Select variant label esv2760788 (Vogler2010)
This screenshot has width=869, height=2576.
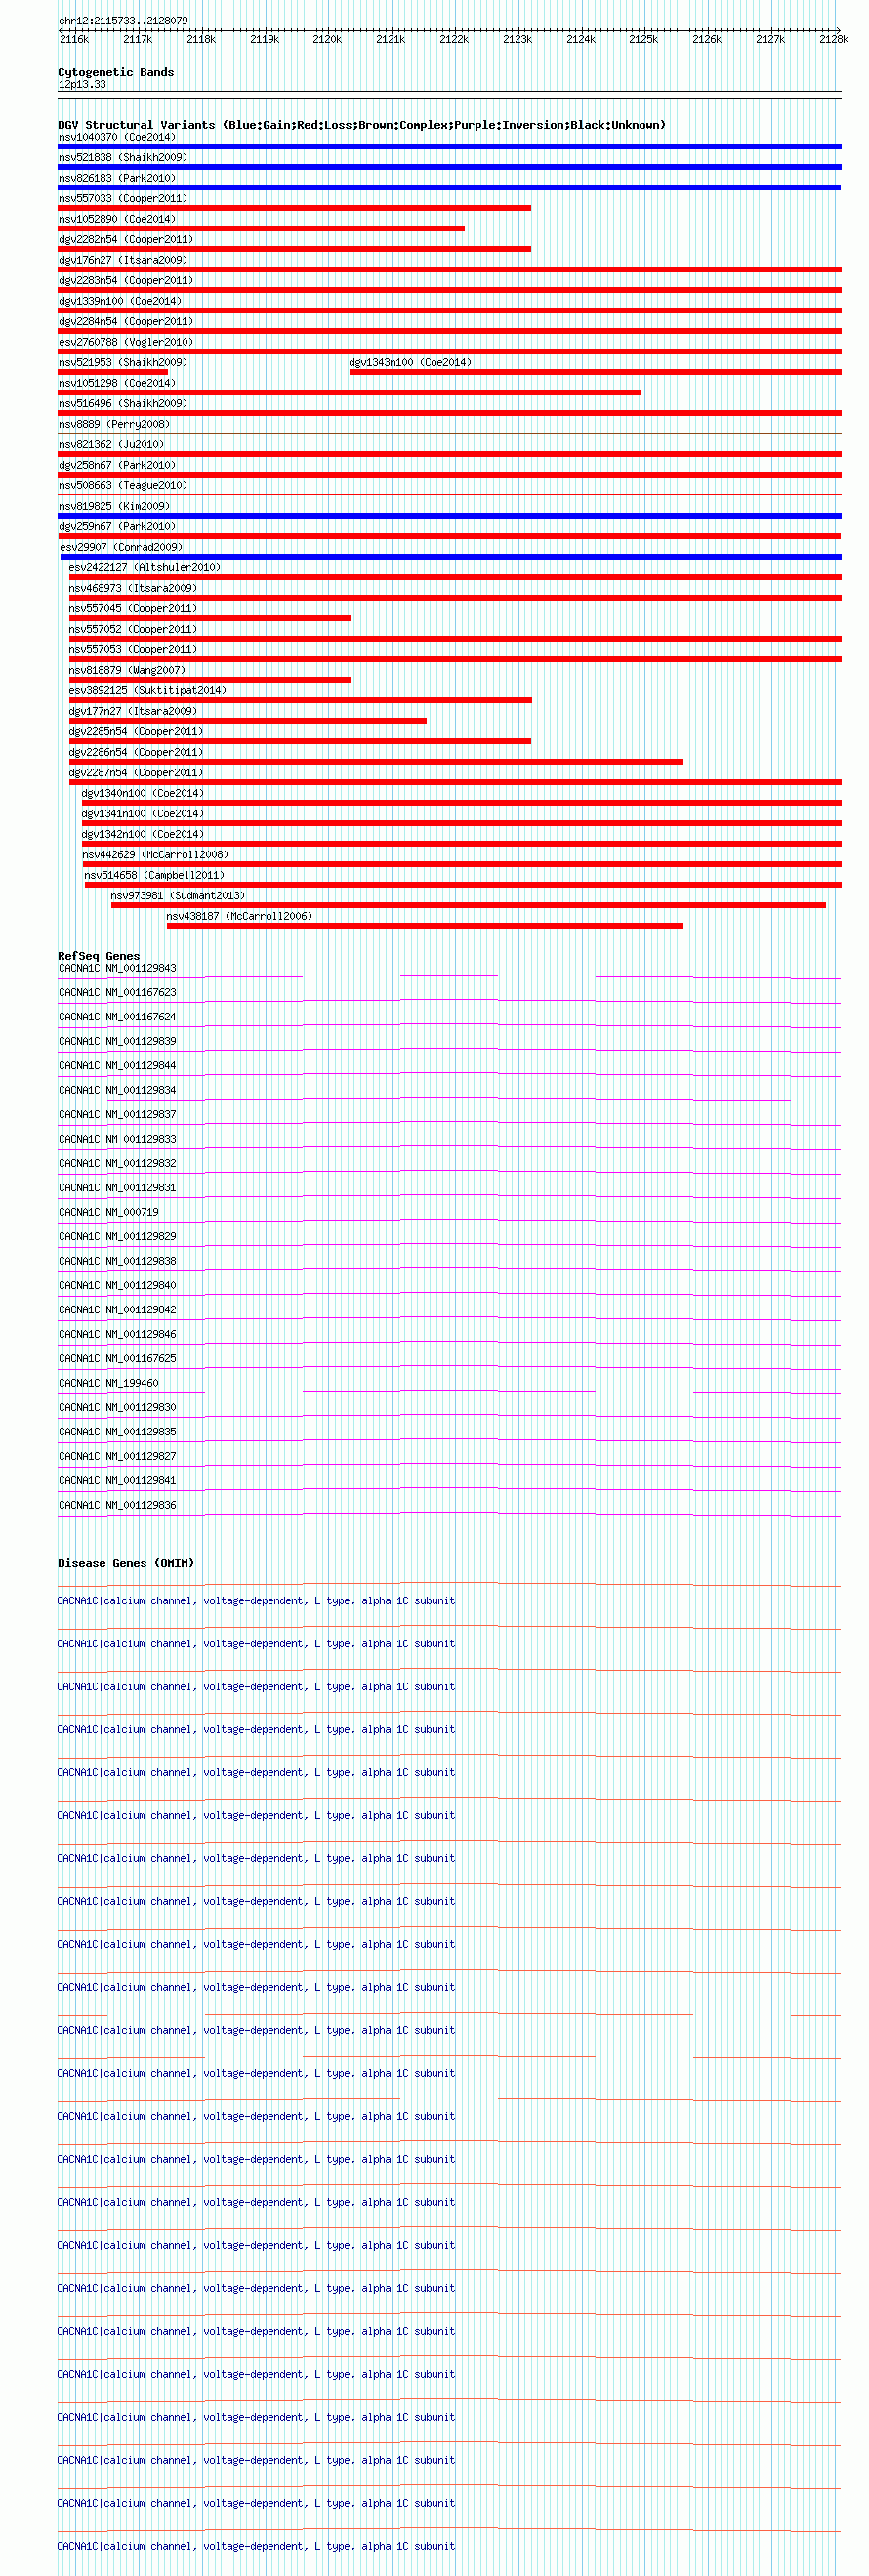(x=126, y=342)
